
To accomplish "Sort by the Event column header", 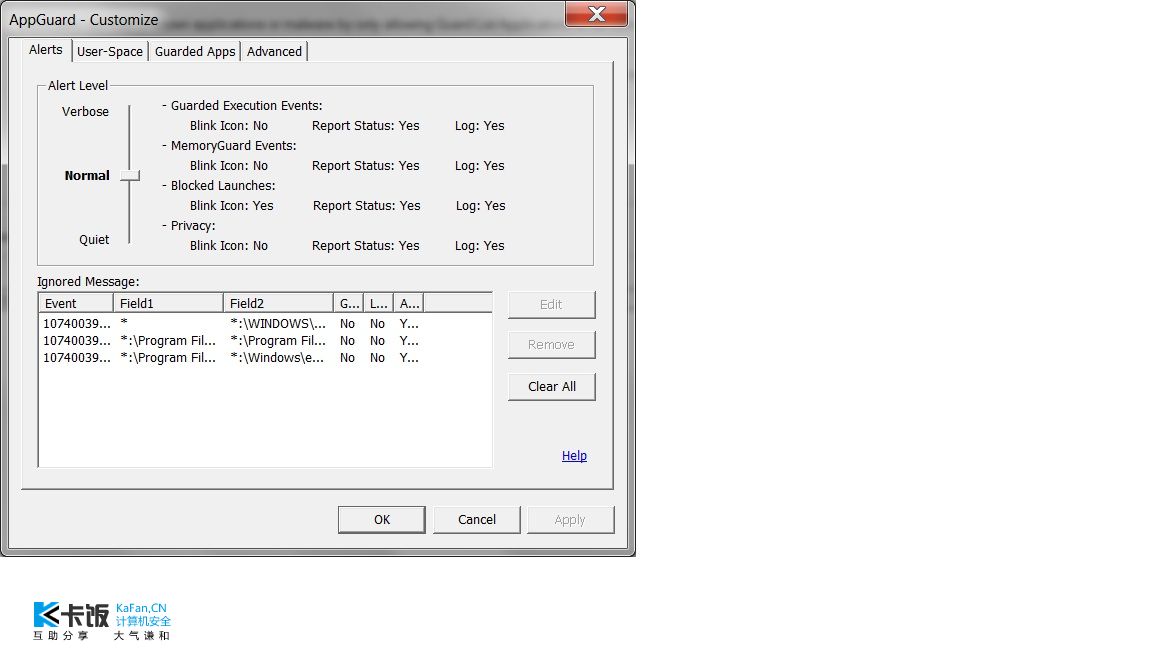I will (76, 303).
